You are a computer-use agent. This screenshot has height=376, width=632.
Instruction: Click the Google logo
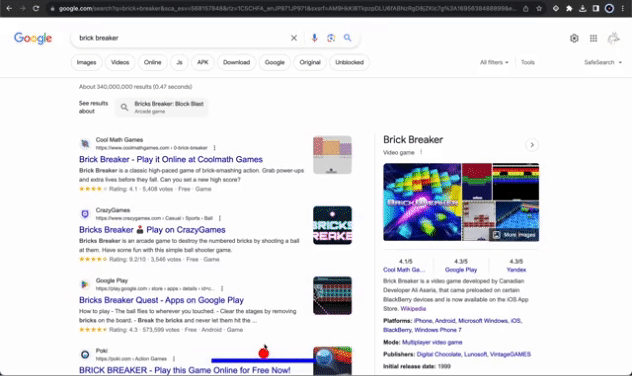pos(33,38)
